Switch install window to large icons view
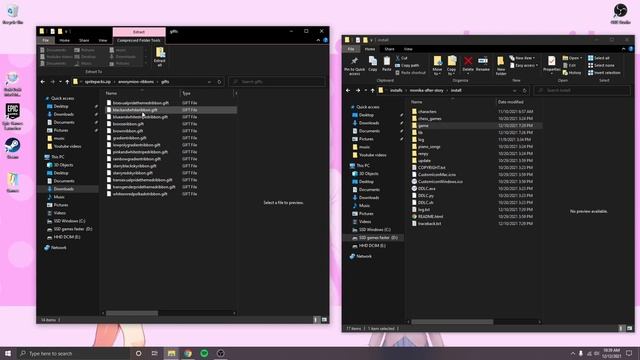This screenshot has width=640, height=360. (629, 328)
